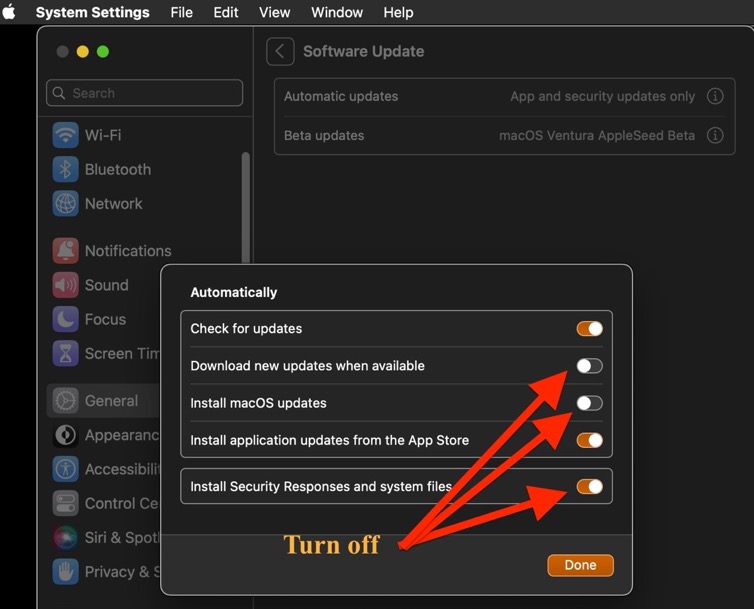Turn off Install application updates from App Store

(x=590, y=440)
